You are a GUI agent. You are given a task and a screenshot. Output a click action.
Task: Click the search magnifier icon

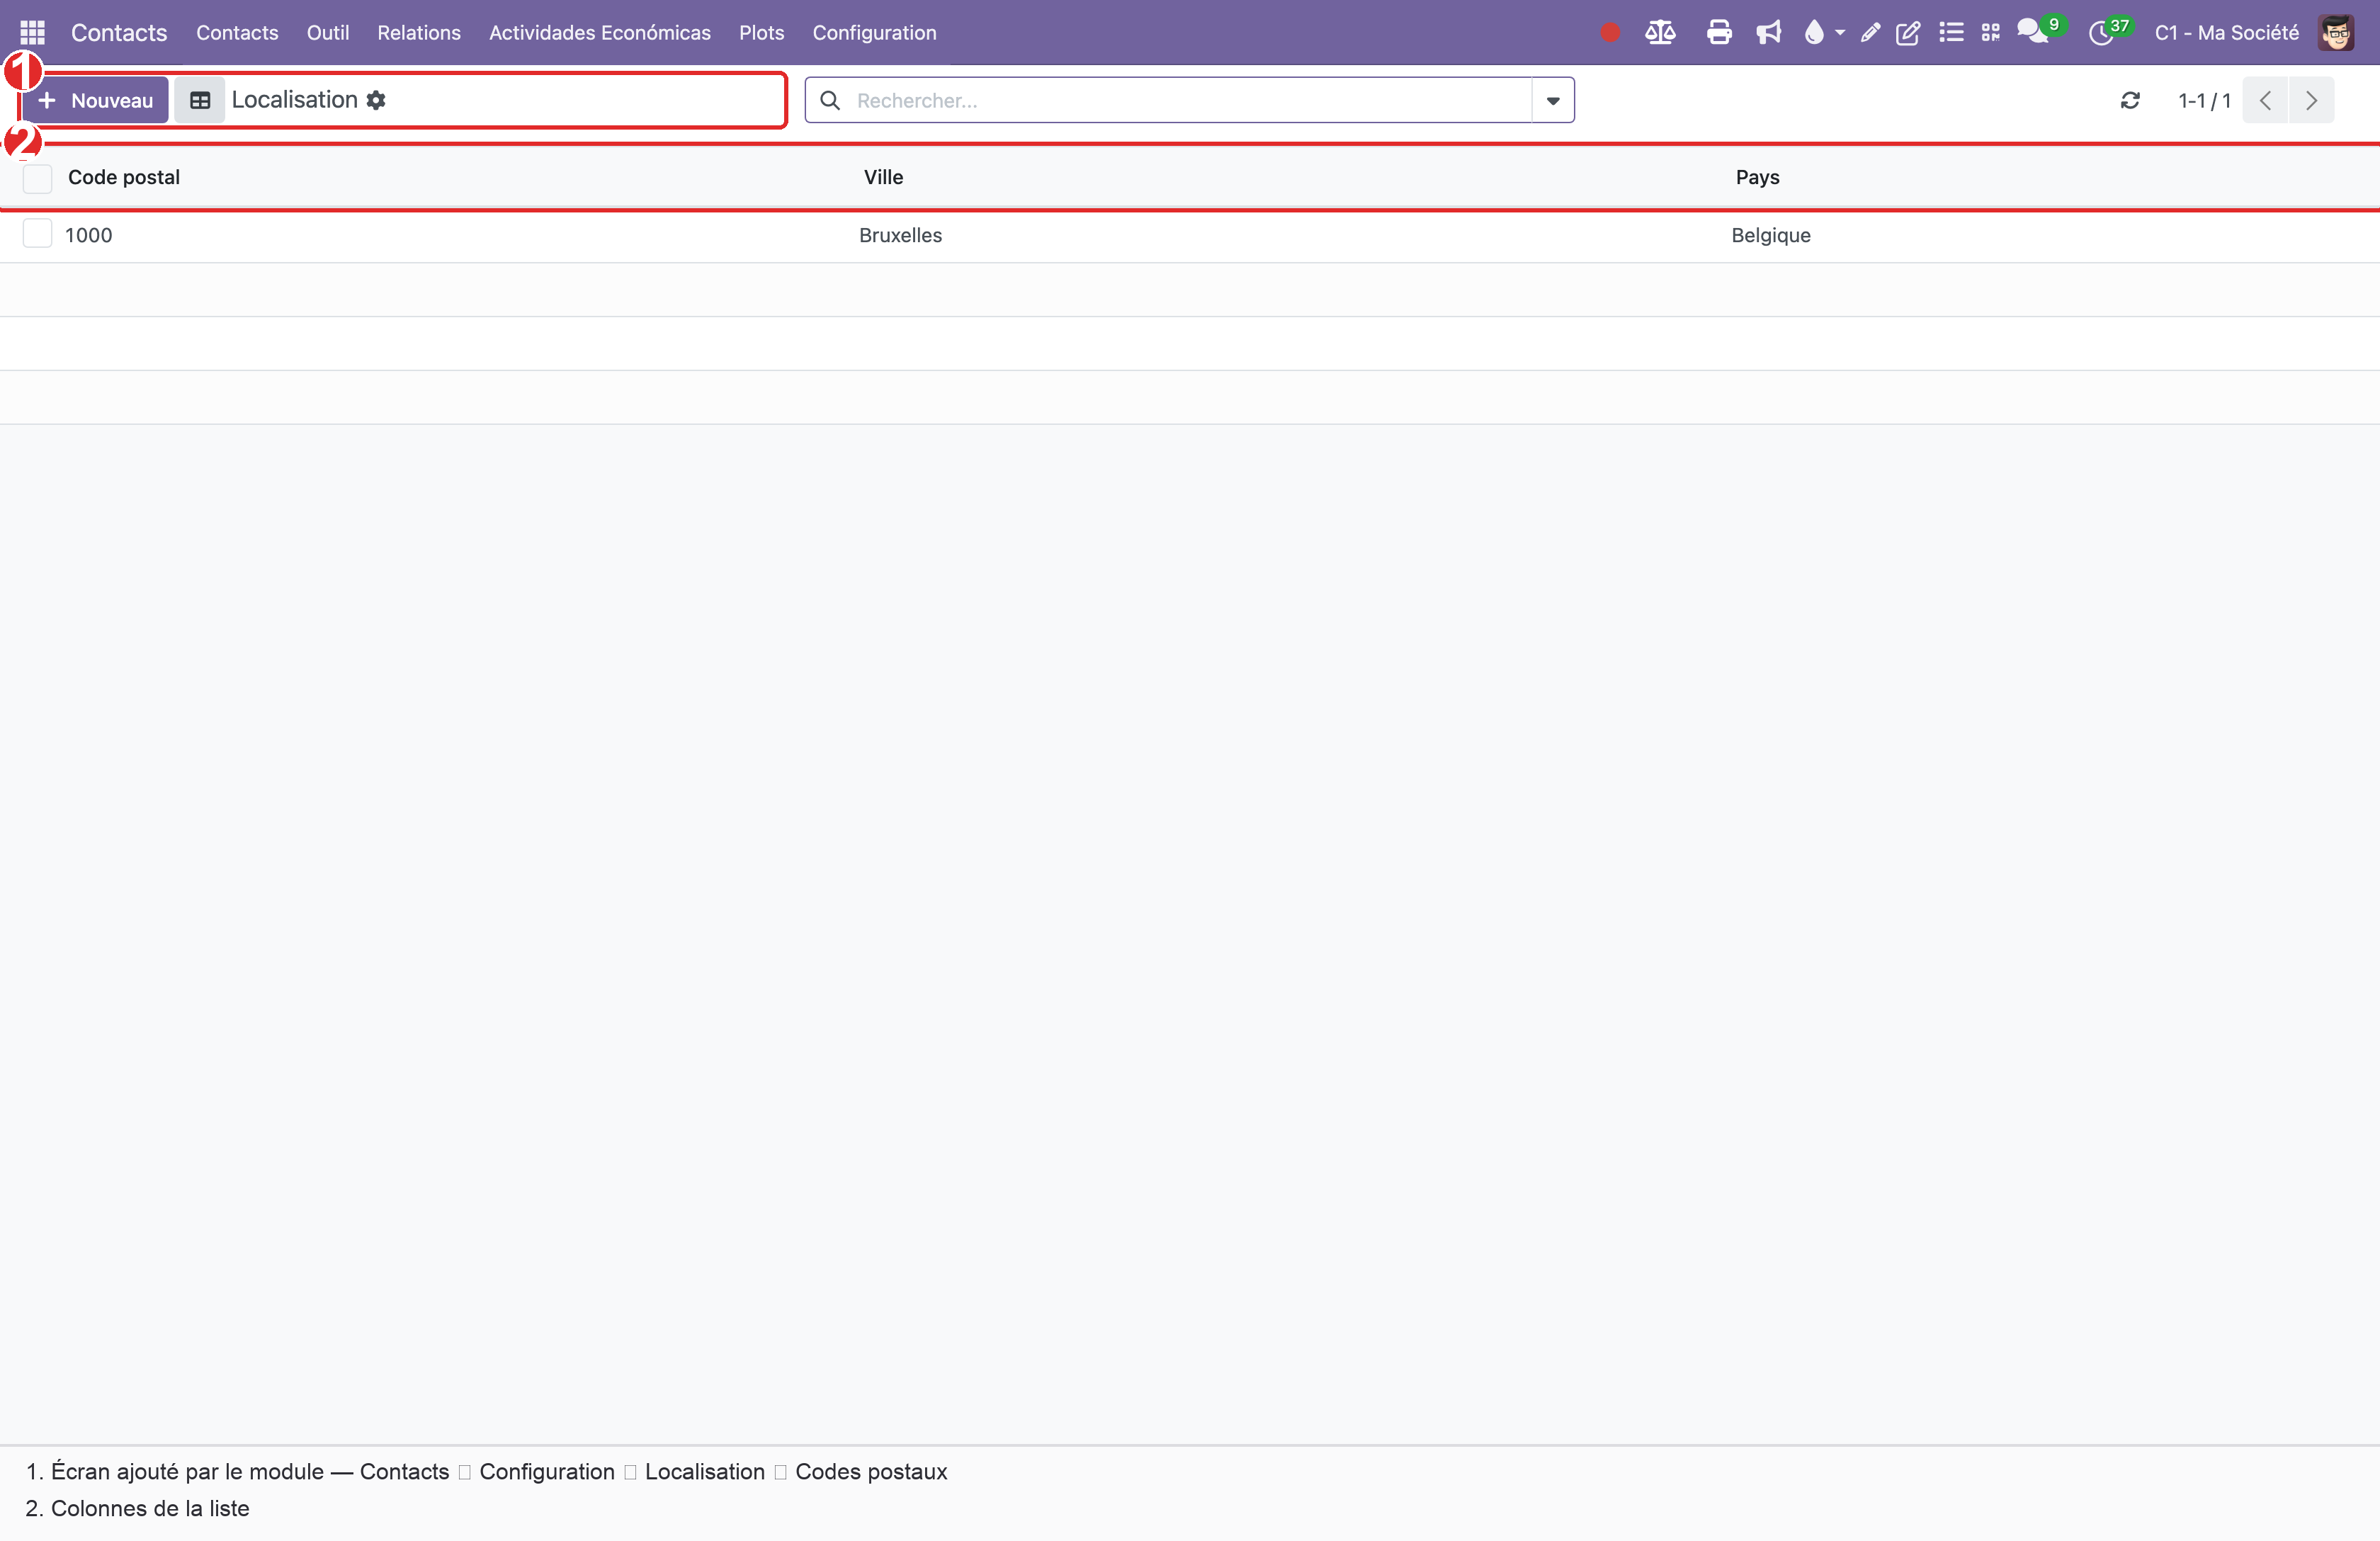click(830, 100)
